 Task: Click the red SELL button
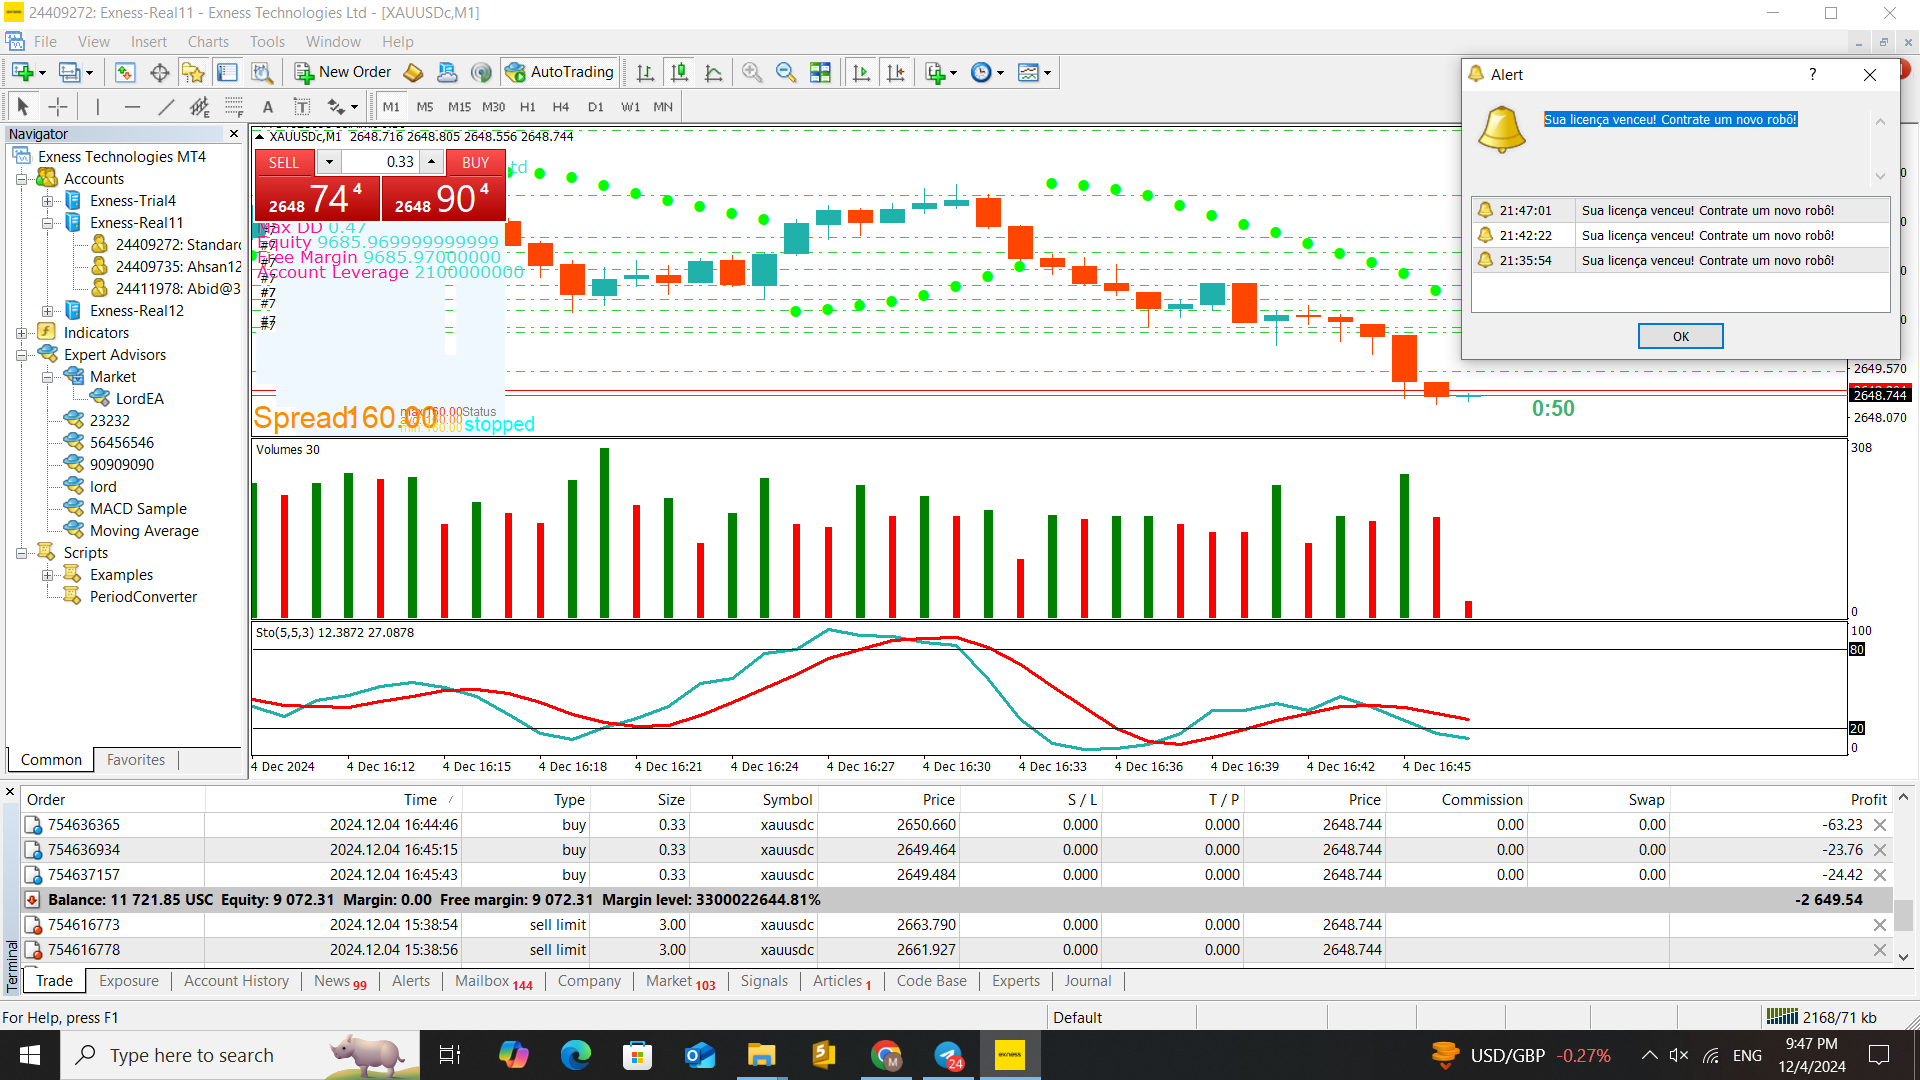point(284,162)
